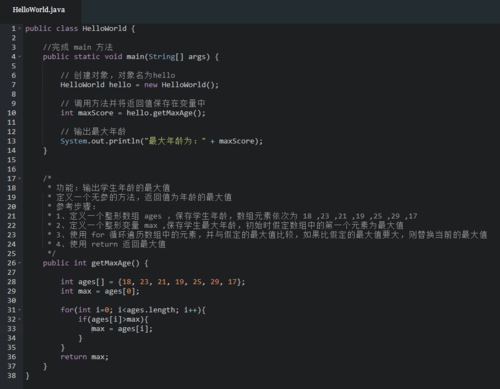Click the 'int ages[]' array declaration line
Screen dimensions: 500x389
point(153,282)
